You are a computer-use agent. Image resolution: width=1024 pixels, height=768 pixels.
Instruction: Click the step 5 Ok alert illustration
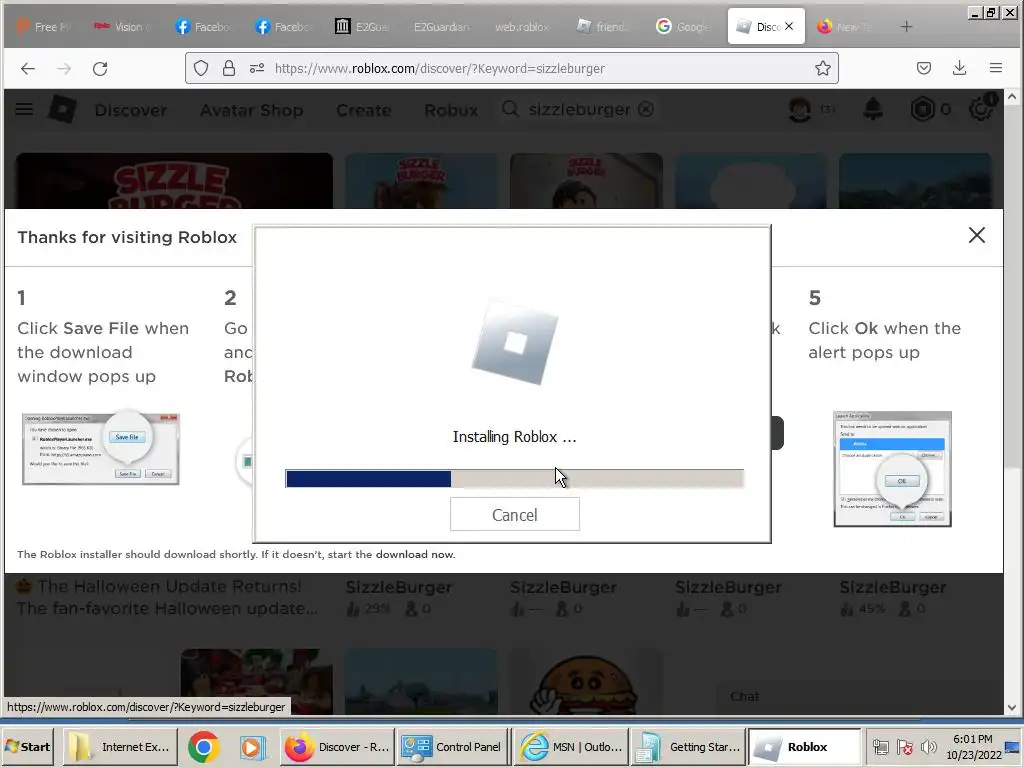point(892,468)
